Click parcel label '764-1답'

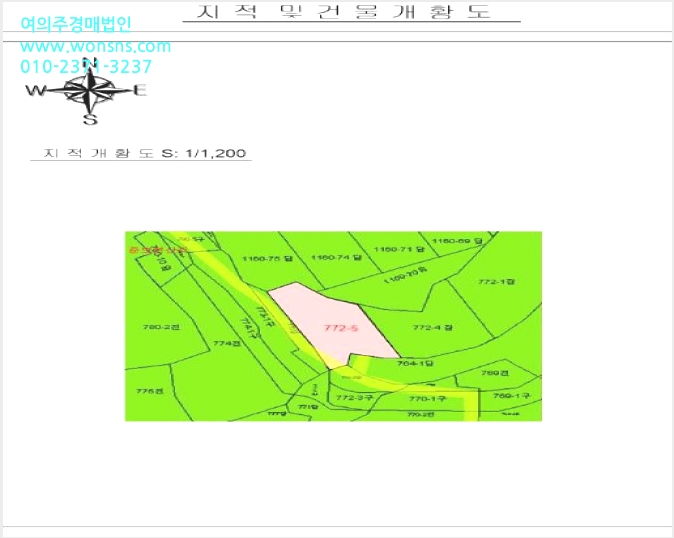(x=415, y=364)
